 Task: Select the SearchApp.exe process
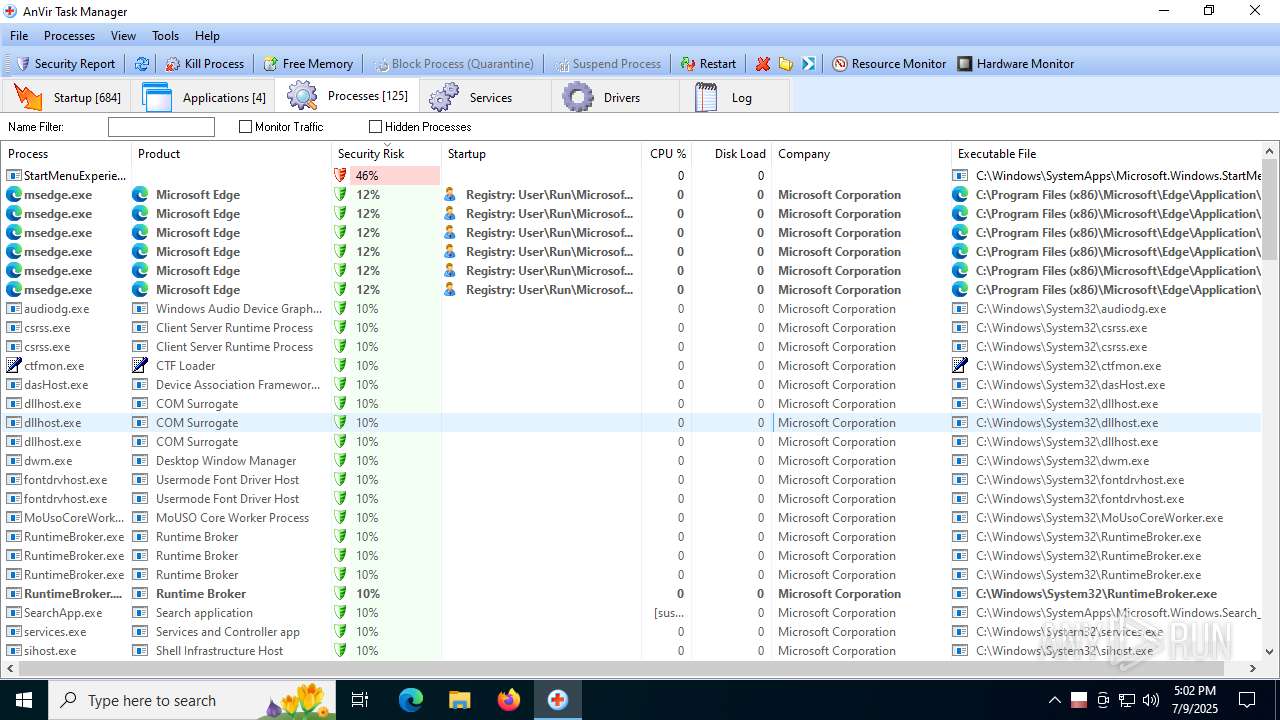click(x=63, y=613)
